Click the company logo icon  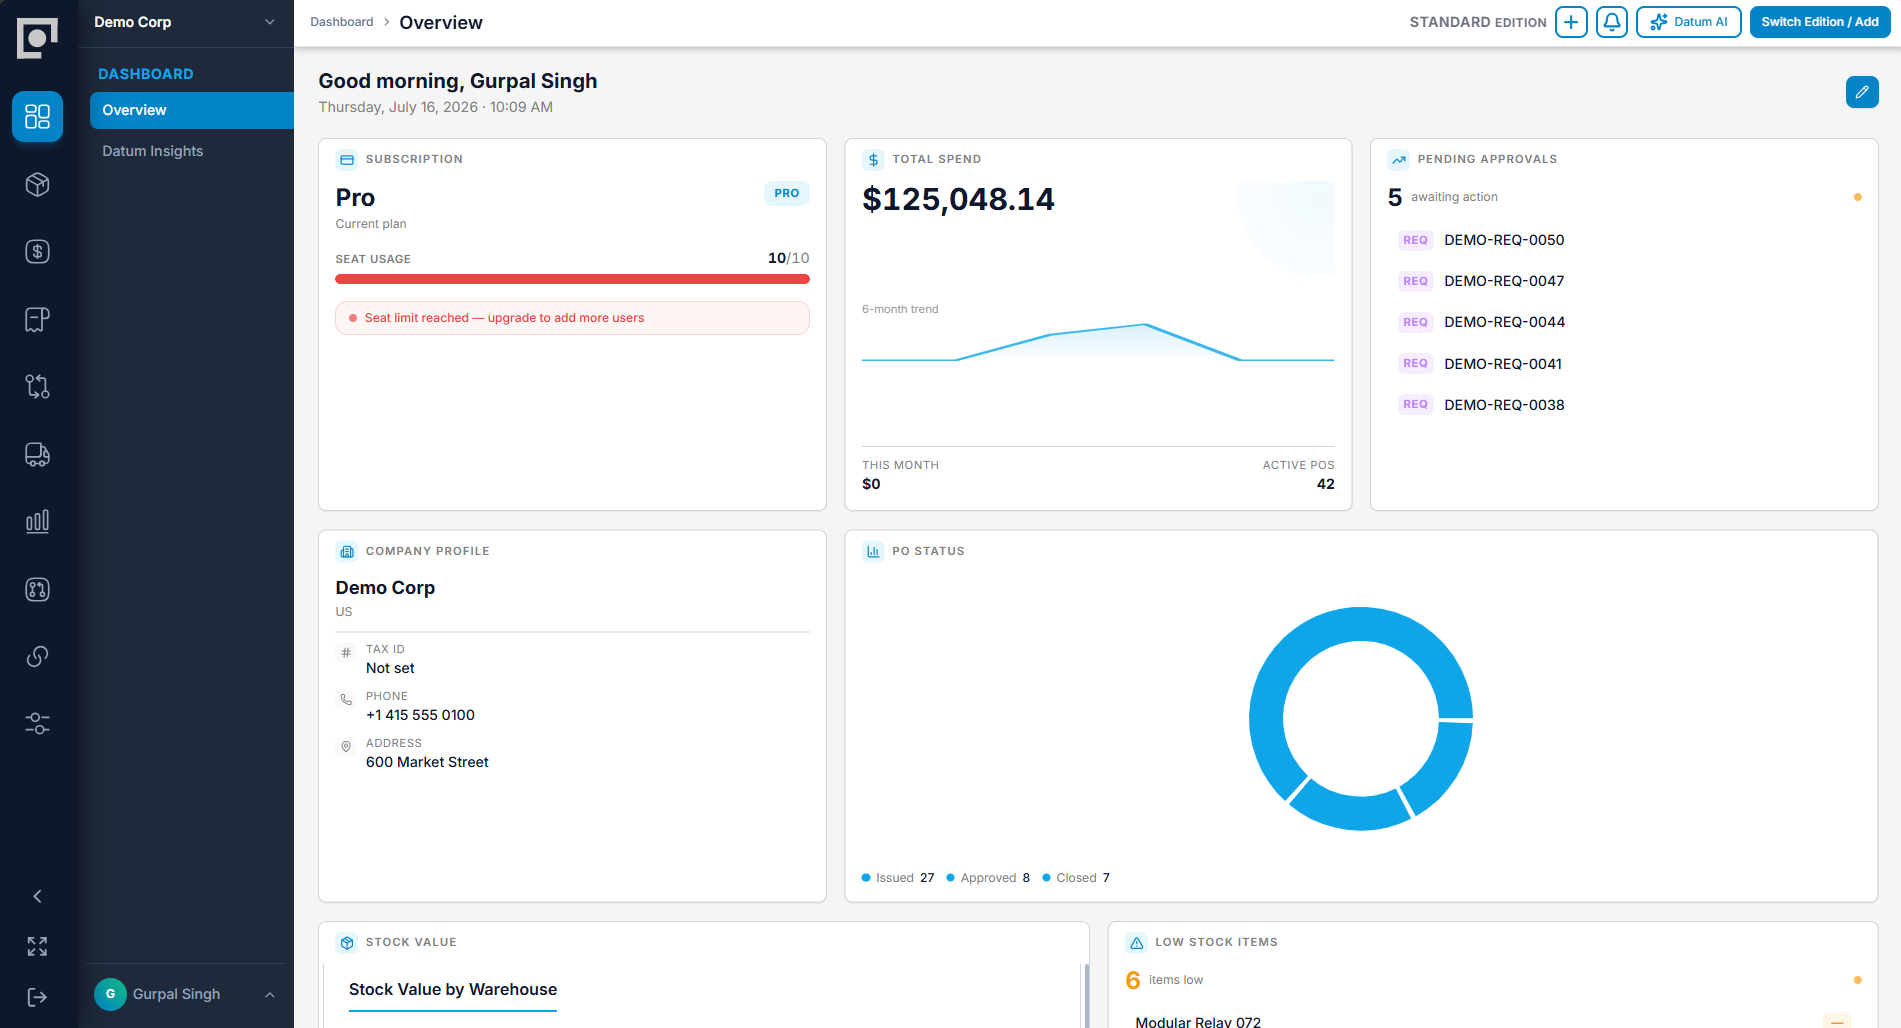pyautogui.click(x=38, y=38)
